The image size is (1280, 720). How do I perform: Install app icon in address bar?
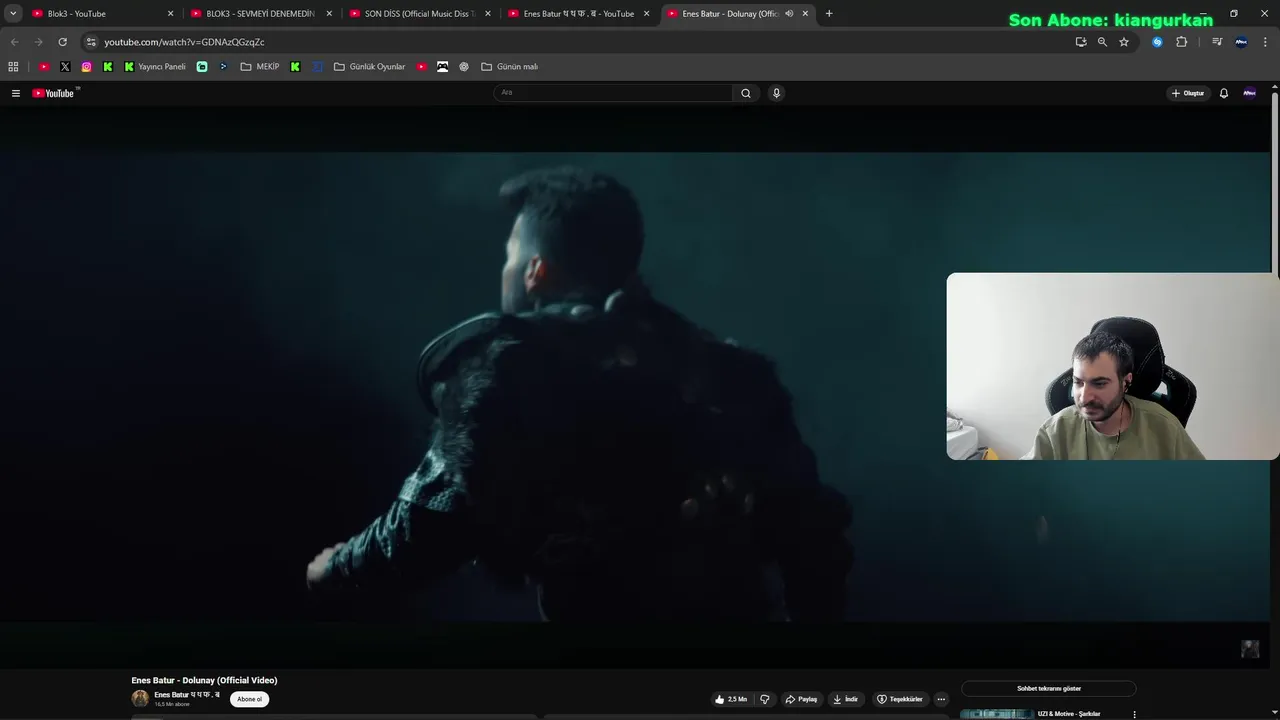tap(1080, 42)
